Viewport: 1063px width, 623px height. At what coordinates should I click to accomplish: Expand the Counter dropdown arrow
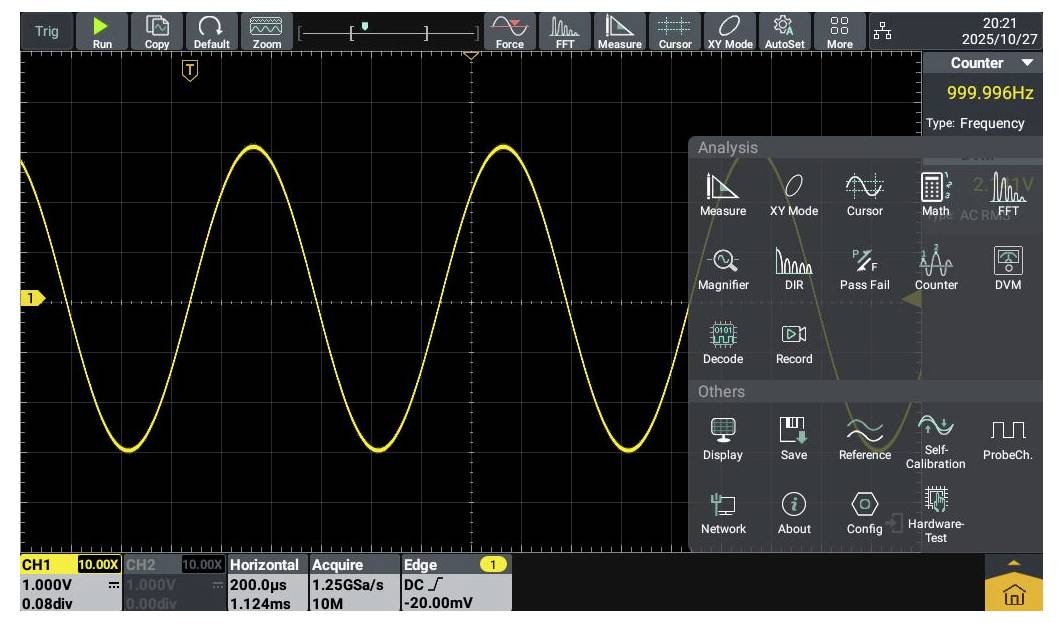1029,63
